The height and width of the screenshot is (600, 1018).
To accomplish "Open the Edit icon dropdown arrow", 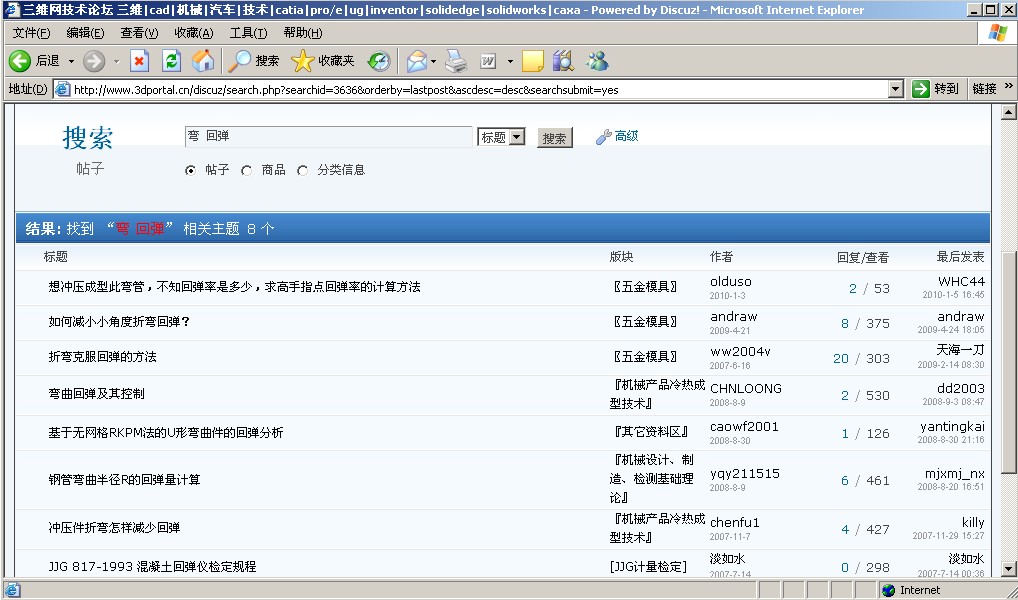I will coord(510,62).
